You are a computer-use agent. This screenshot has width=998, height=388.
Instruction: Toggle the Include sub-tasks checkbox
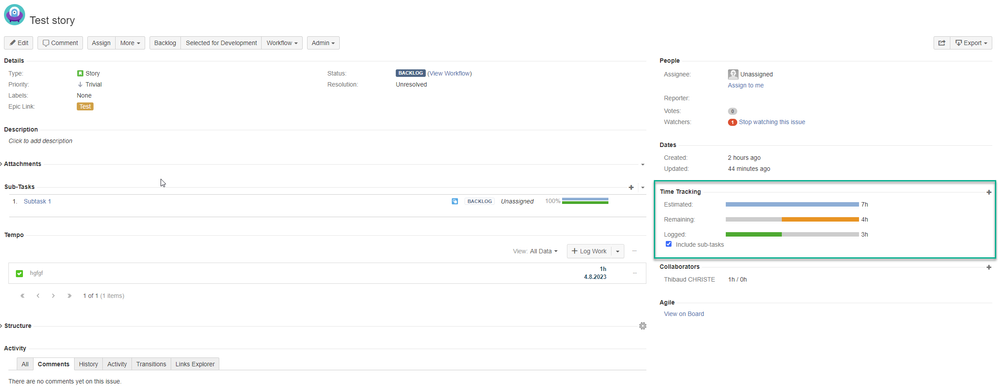pos(668,244)
